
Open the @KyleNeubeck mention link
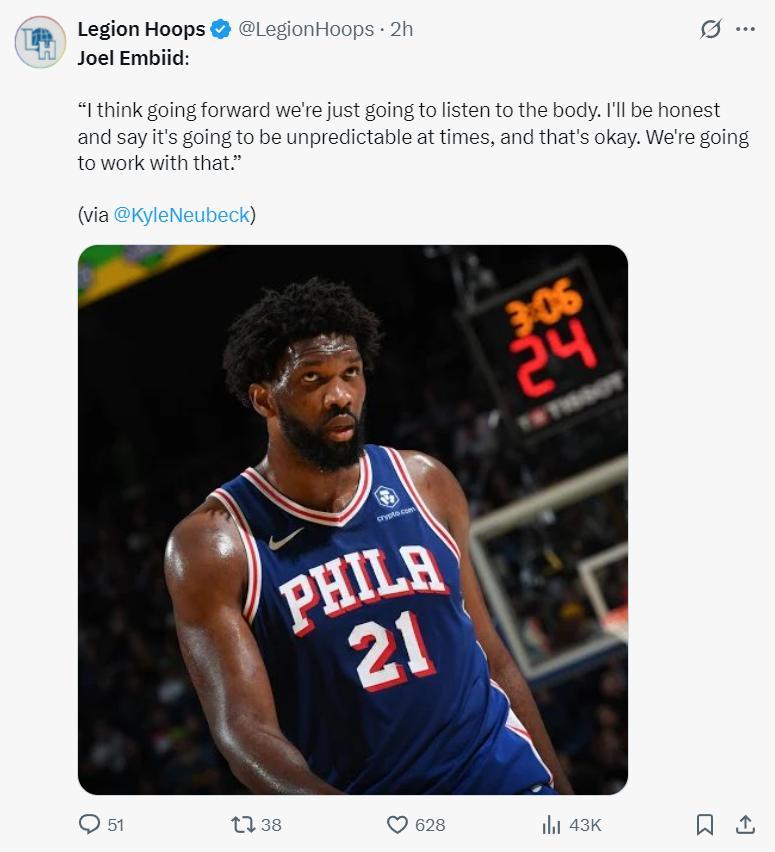181,214
